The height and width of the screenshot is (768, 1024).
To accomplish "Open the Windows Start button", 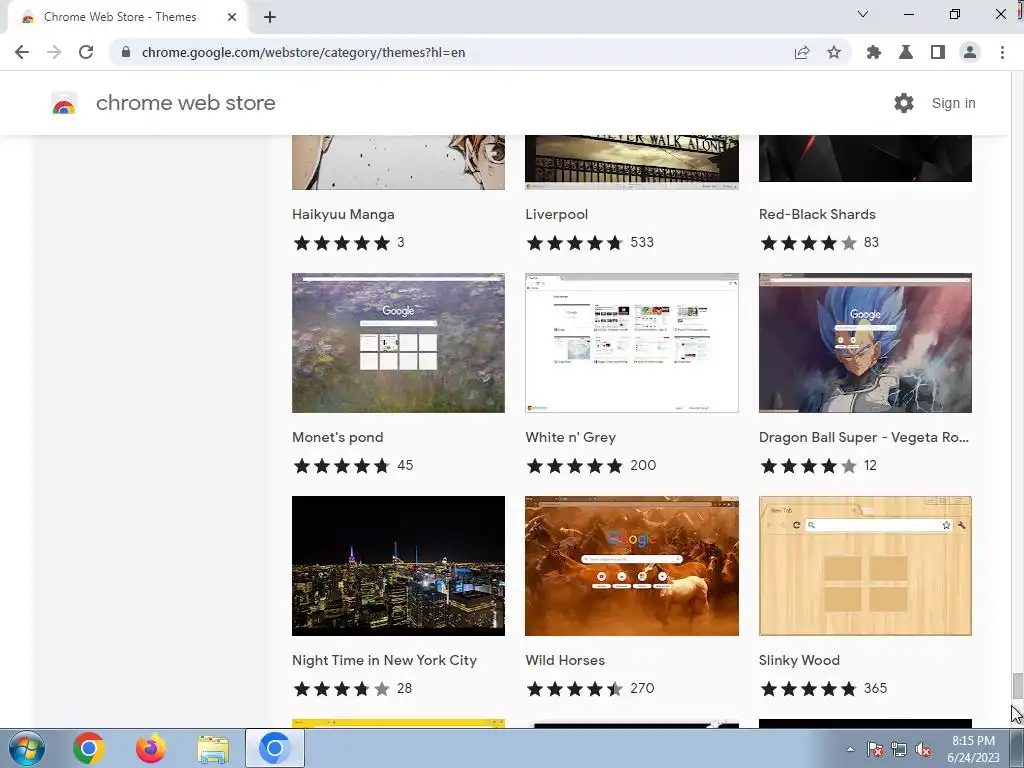I will [27, 748].
